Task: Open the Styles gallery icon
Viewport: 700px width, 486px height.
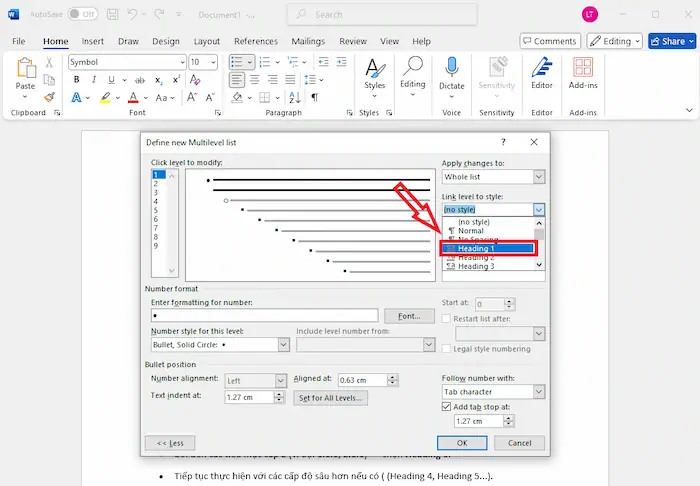Action: [x=374, y=72]
